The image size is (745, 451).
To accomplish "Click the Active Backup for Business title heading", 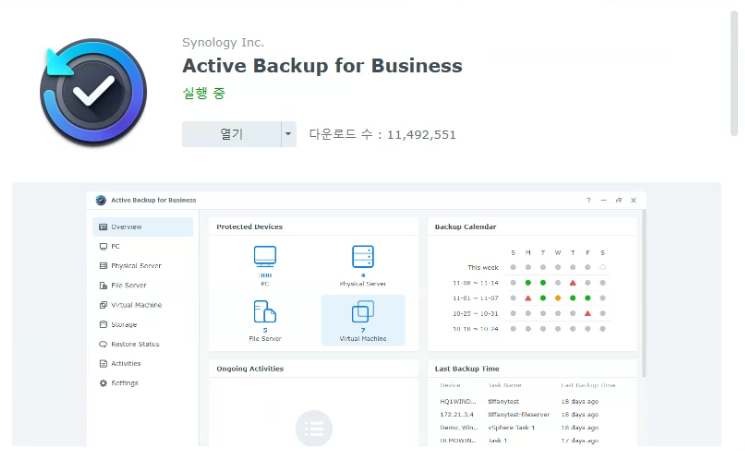I will pos(322,66).
